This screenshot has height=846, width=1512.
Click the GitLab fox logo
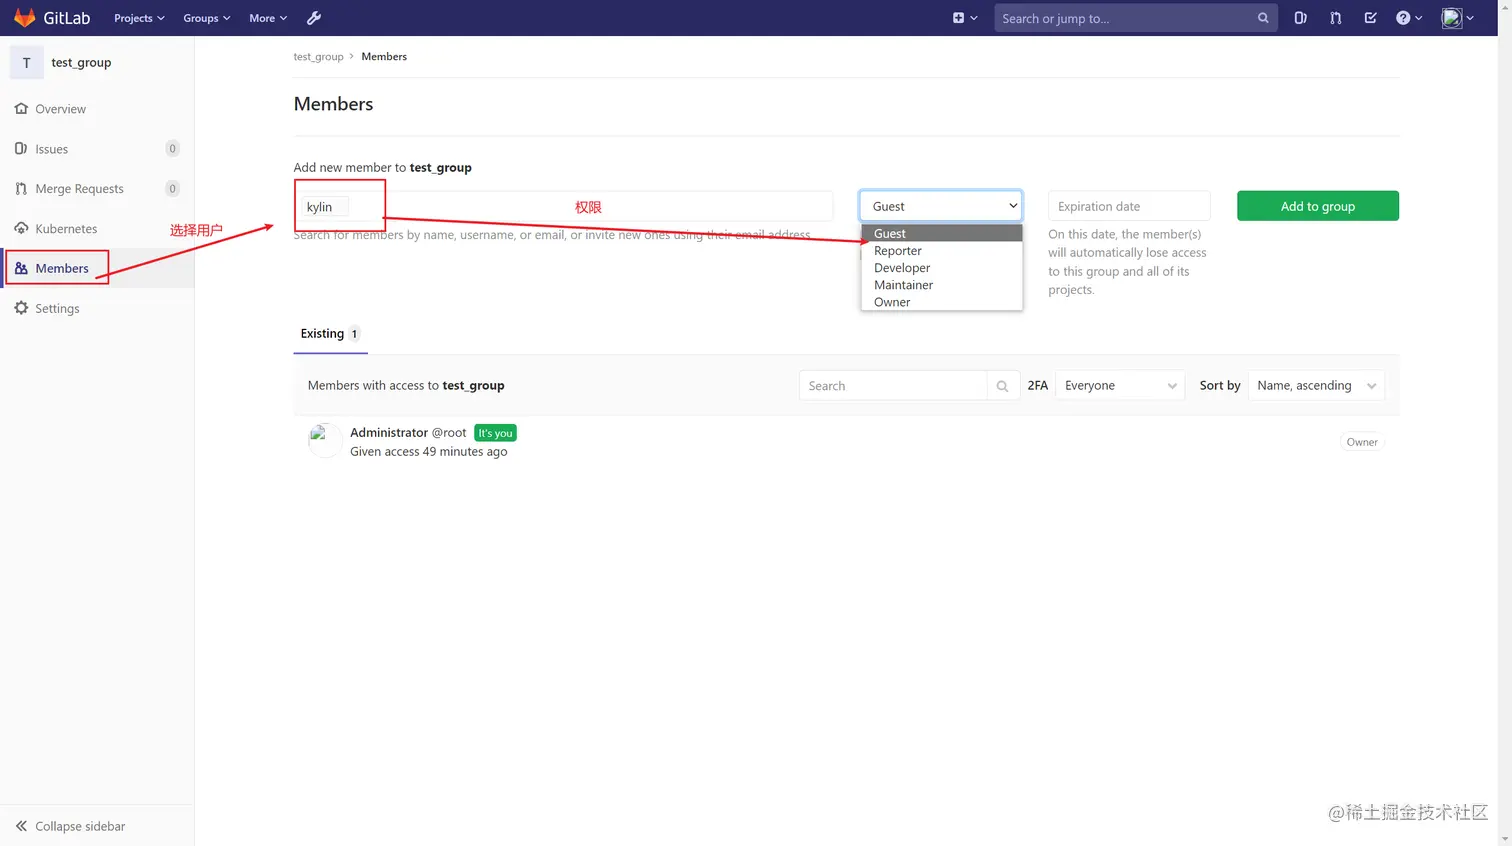coord(25,18)
